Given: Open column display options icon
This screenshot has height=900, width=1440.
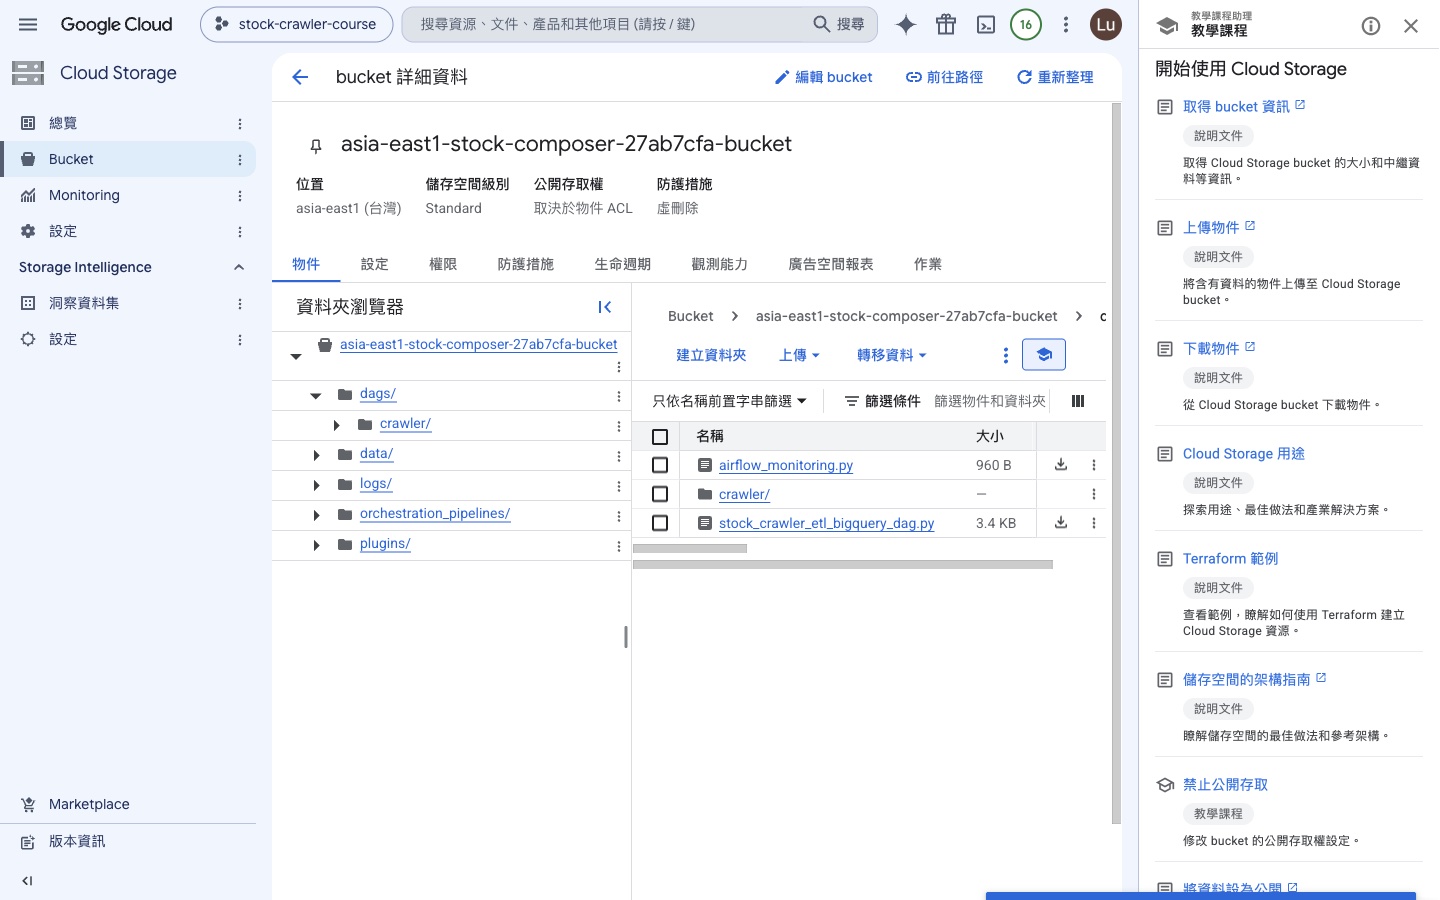Looking at the screenshot, I should 1078,401.
